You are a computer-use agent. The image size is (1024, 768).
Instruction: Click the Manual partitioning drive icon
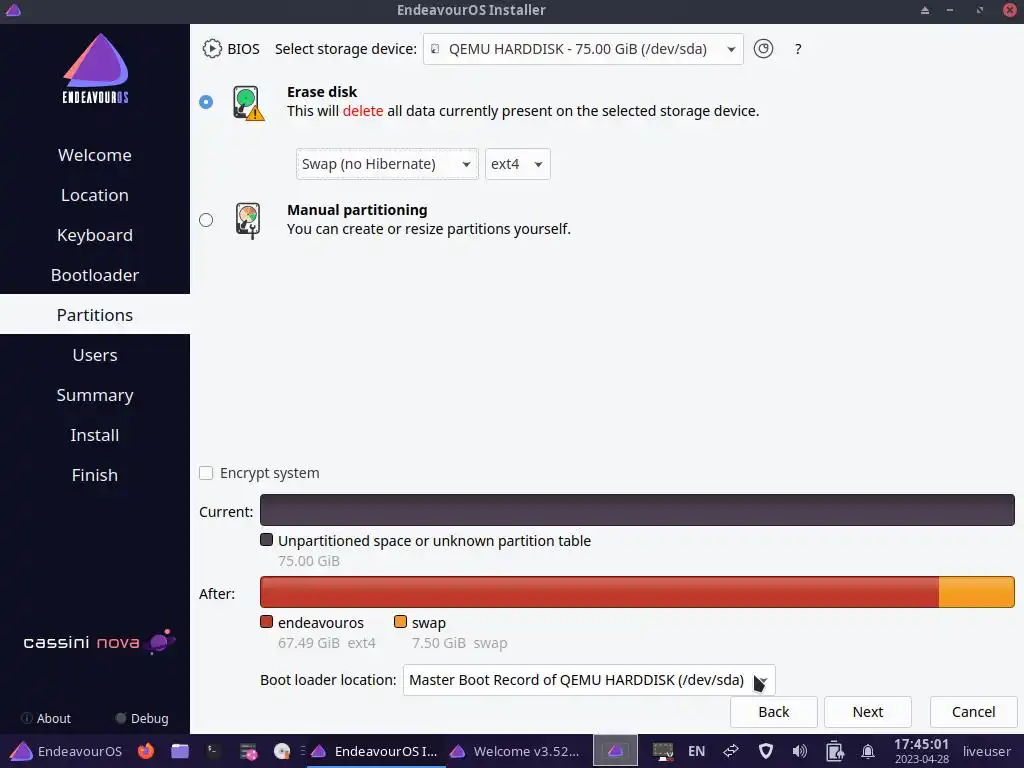[248, 221]
